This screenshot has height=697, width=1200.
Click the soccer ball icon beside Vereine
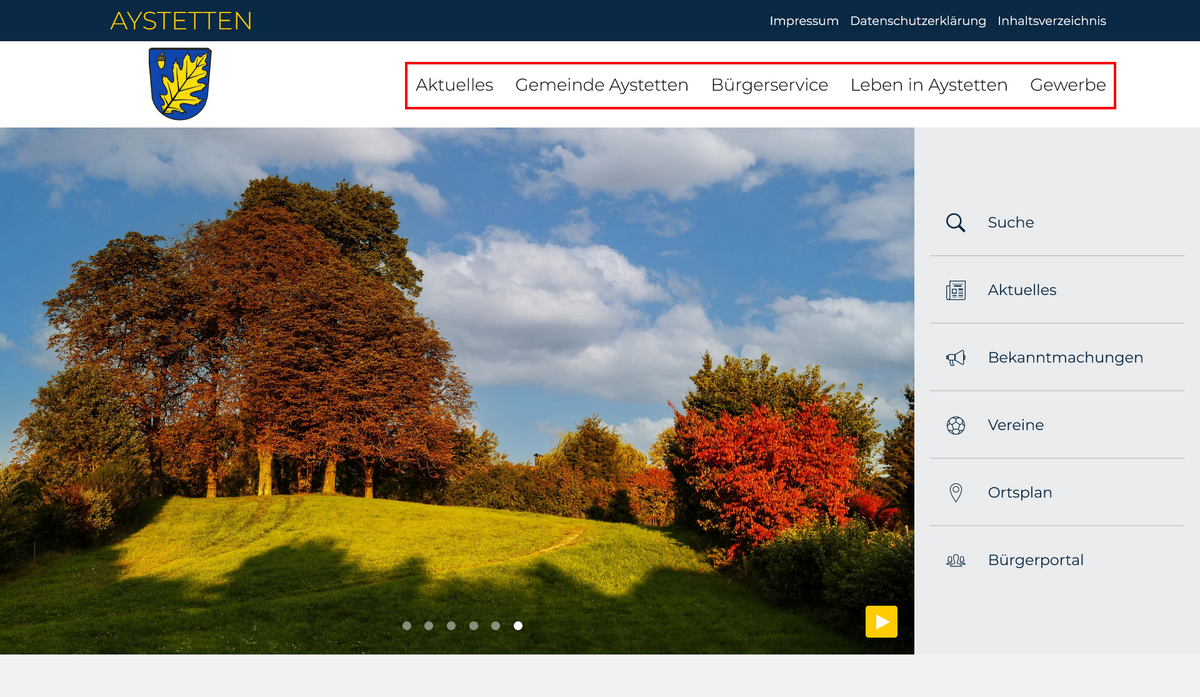[x=955, y=425]
